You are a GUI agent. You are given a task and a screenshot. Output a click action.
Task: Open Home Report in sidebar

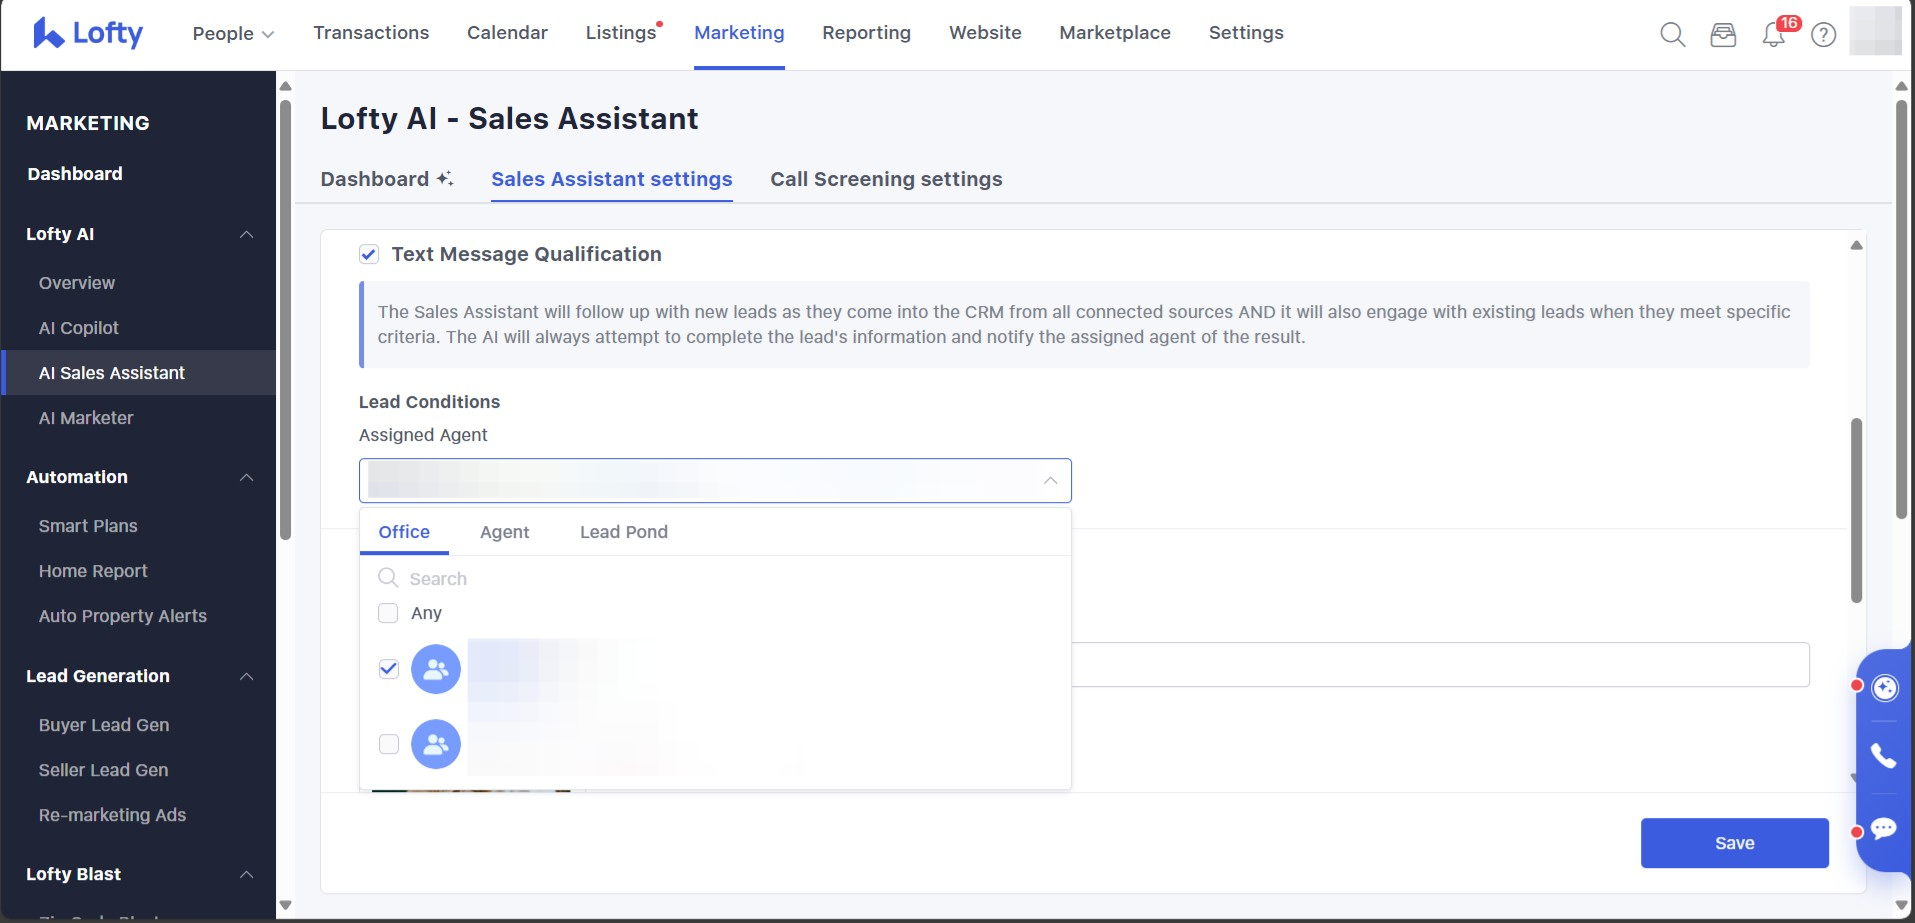pos(93,571)
